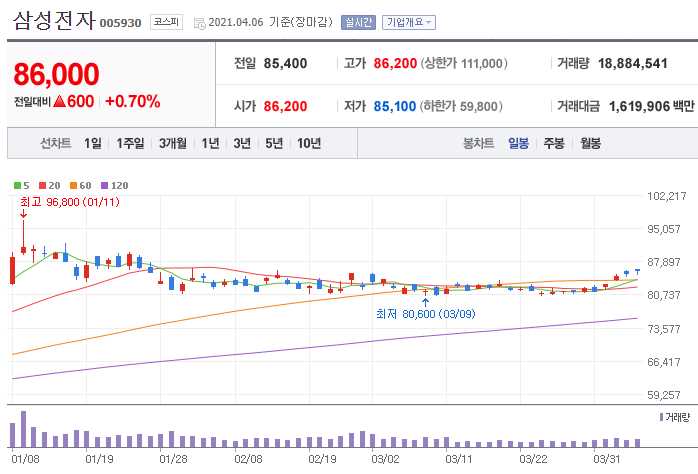Screen dimensions: 698x474
Task: Click the 거래대금 value 1,619,906 백만
Action: (651, 106)
